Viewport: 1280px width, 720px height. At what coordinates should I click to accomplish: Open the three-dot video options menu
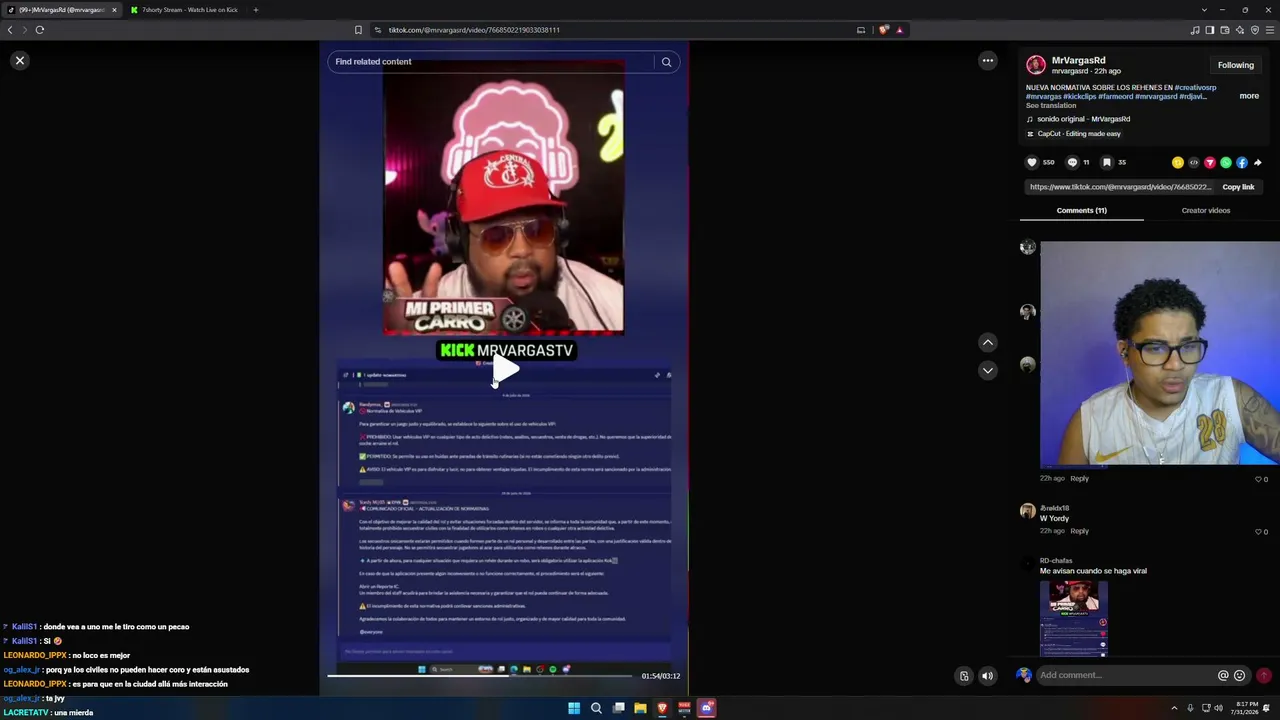[x=988, y=61]
